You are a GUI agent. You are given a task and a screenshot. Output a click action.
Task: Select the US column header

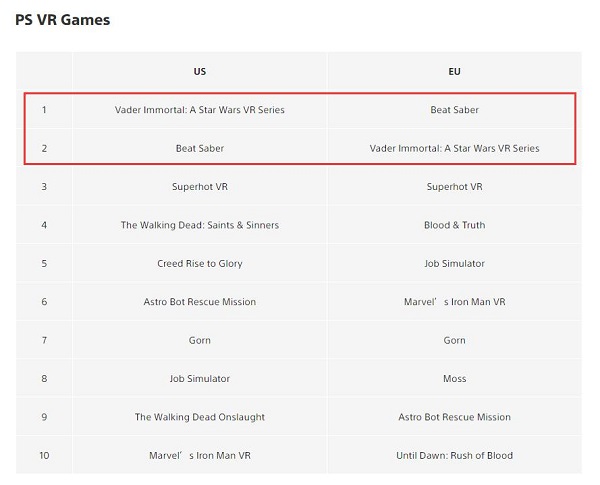(199, 71)
